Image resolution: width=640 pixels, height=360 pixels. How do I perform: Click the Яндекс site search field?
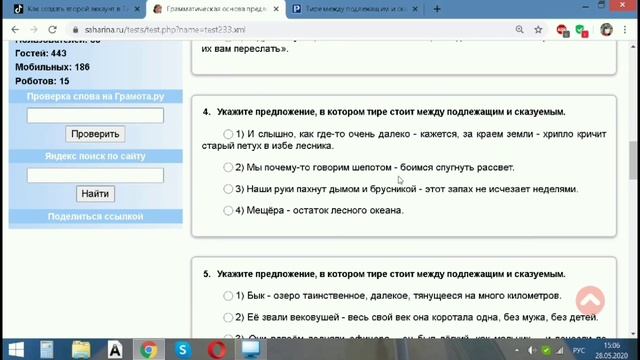(95, 175)
